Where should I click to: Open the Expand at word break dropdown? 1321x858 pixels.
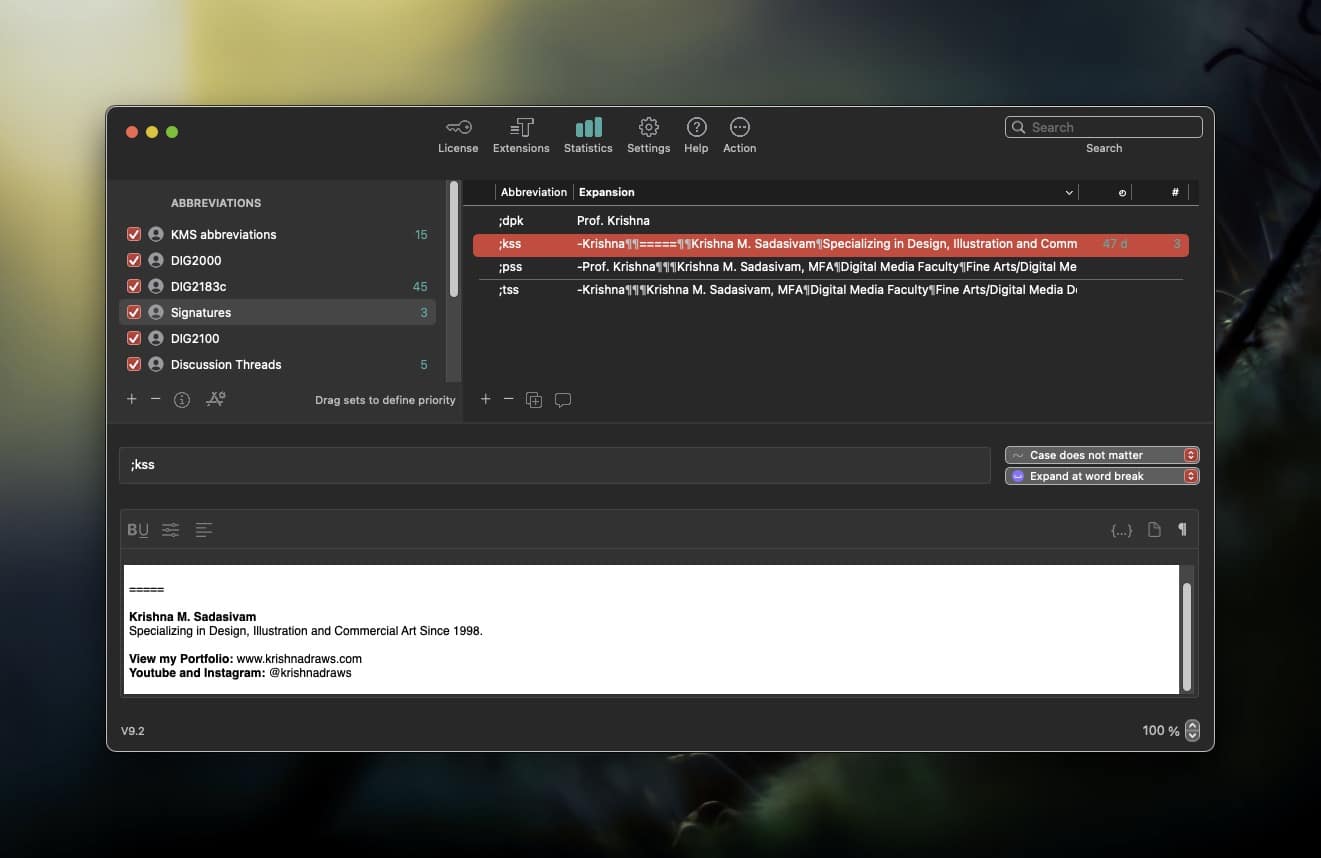(x=1101, y=476)
